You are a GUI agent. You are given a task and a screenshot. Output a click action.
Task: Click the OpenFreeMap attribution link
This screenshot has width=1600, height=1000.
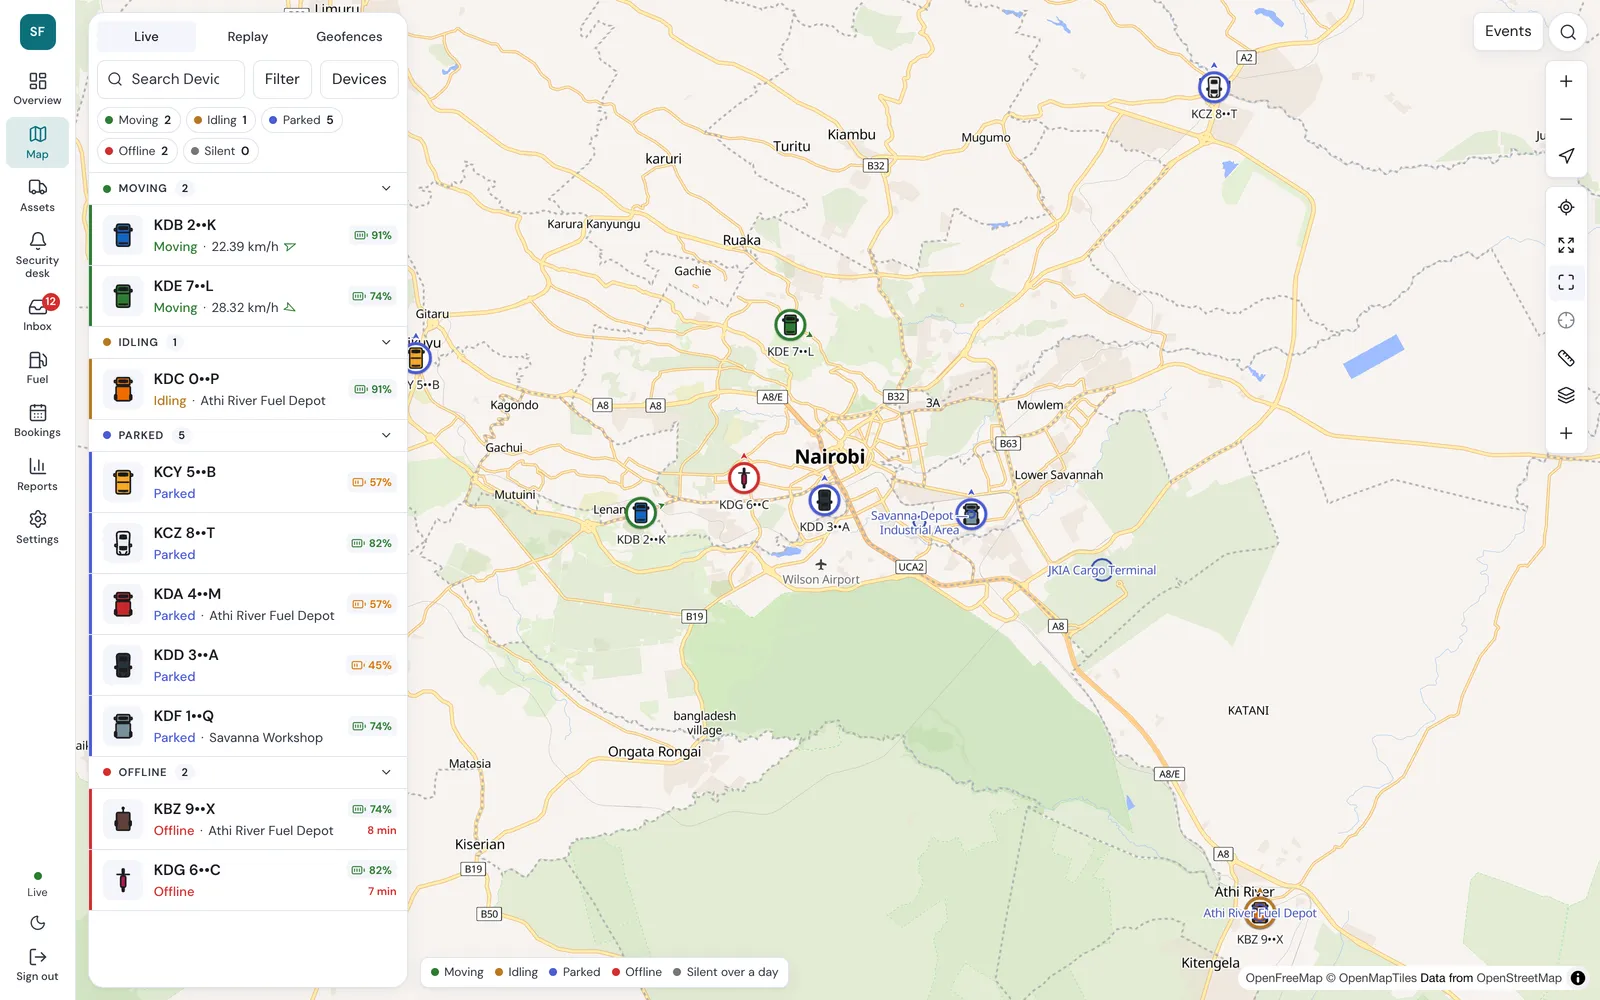click(1283, 978)
